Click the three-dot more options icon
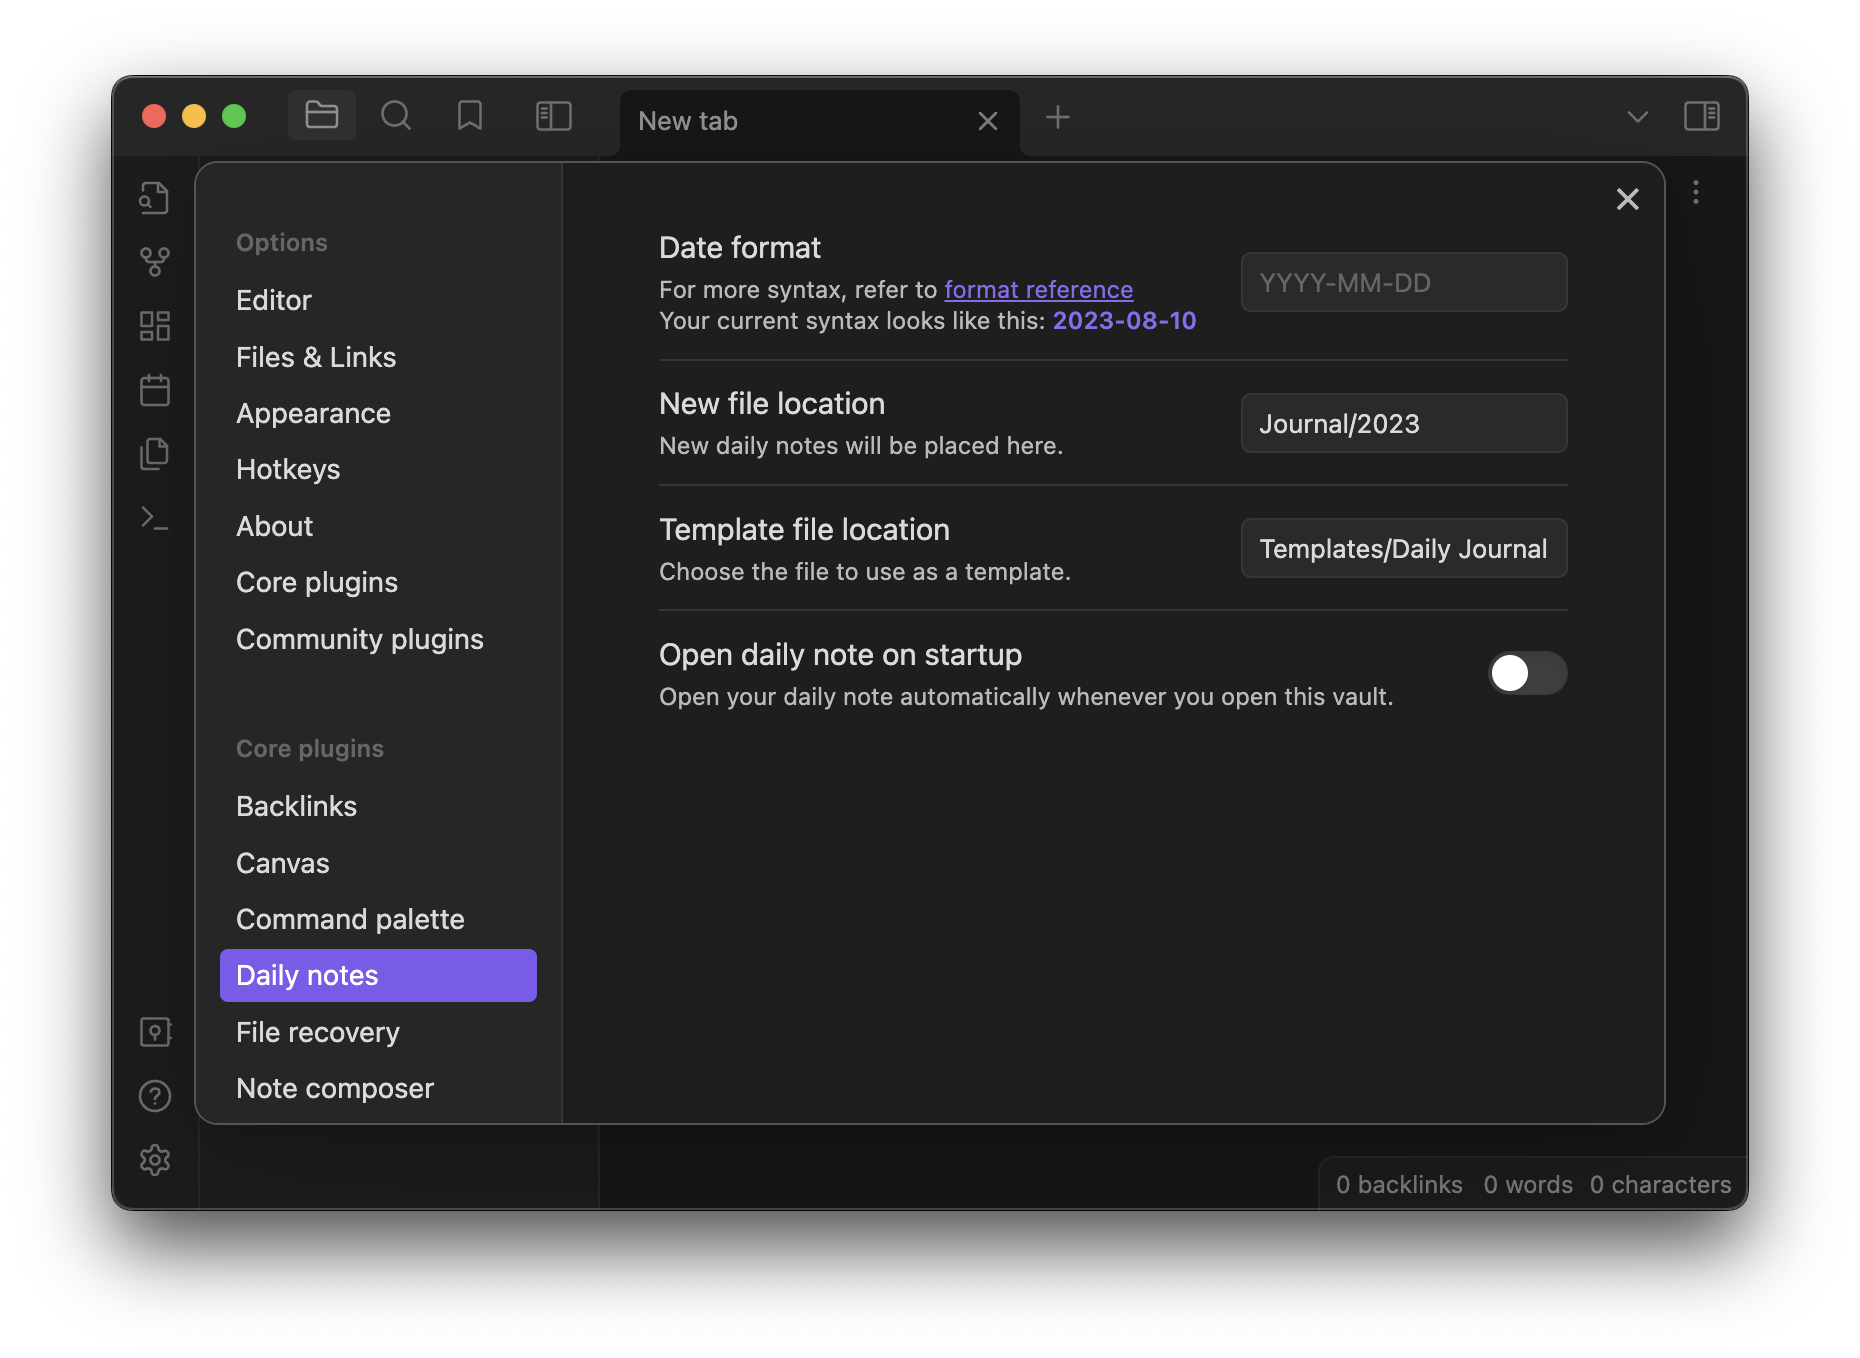This screenshot has width=1860, height=1358. coord(1696,192)
